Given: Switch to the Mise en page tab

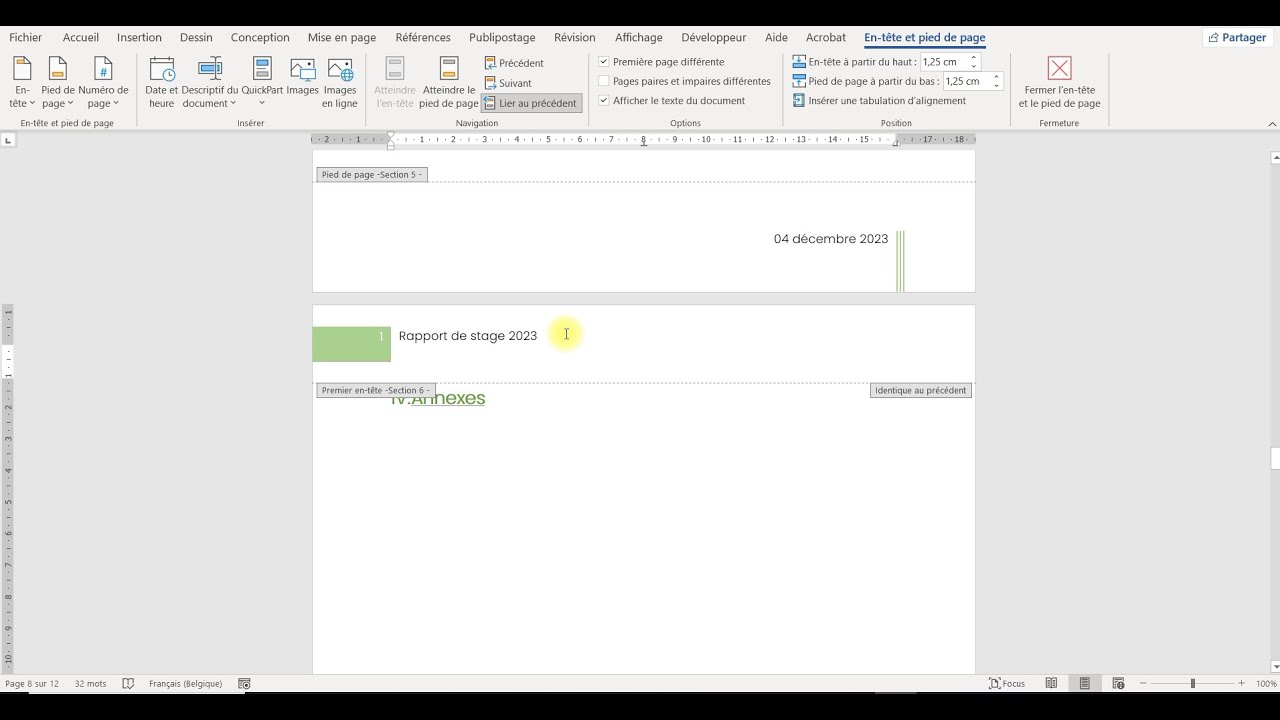Looking at the screenshot, I should pyautogui.click(x=342, y=38).
